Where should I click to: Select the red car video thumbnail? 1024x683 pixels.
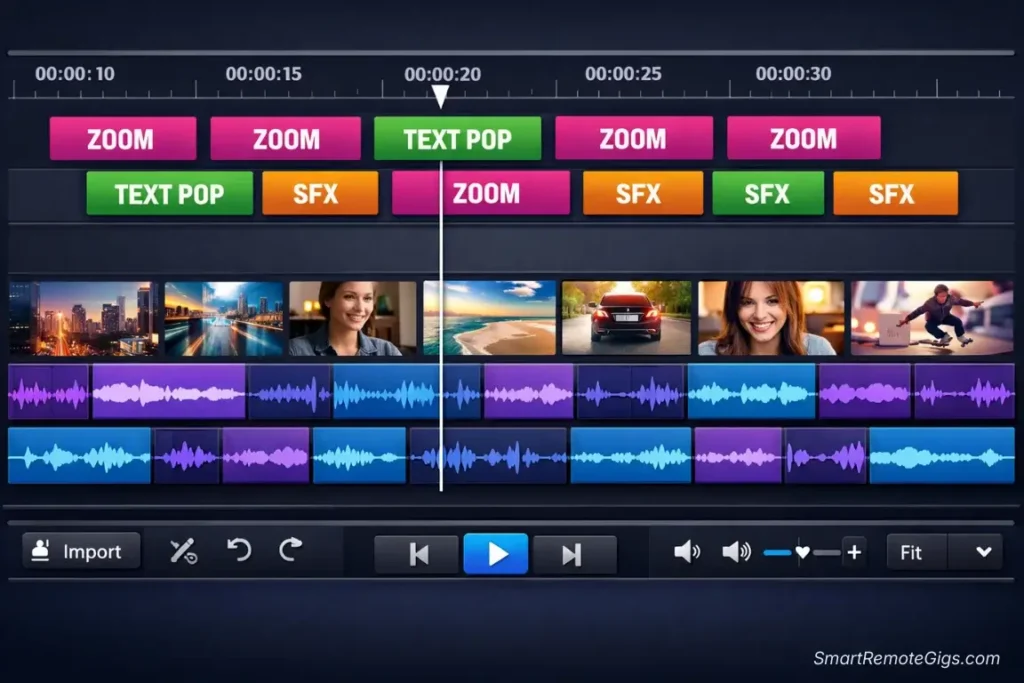click(x=625, y=316)
